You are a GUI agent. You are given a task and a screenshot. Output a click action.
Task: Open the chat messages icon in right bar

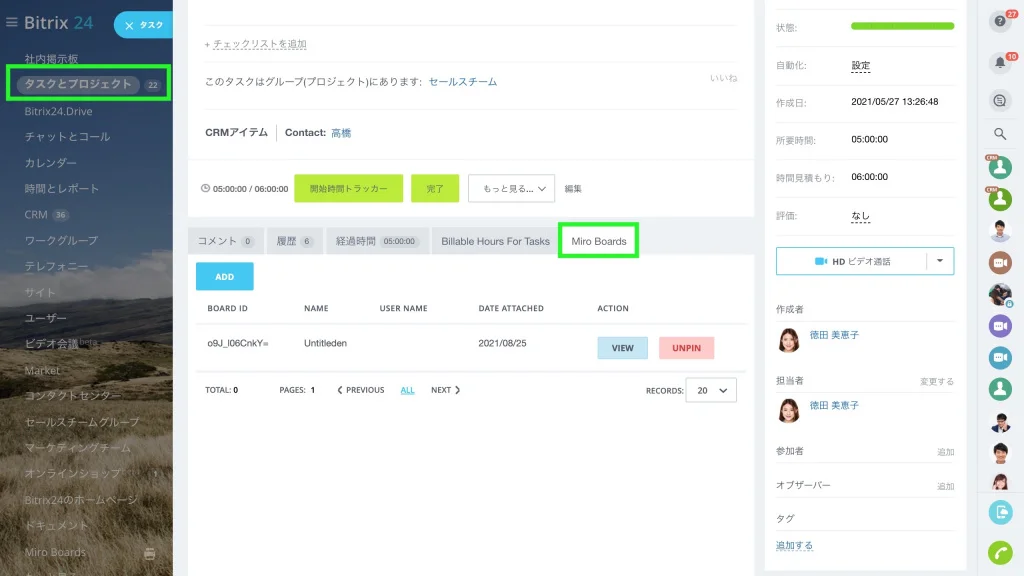1000,101
